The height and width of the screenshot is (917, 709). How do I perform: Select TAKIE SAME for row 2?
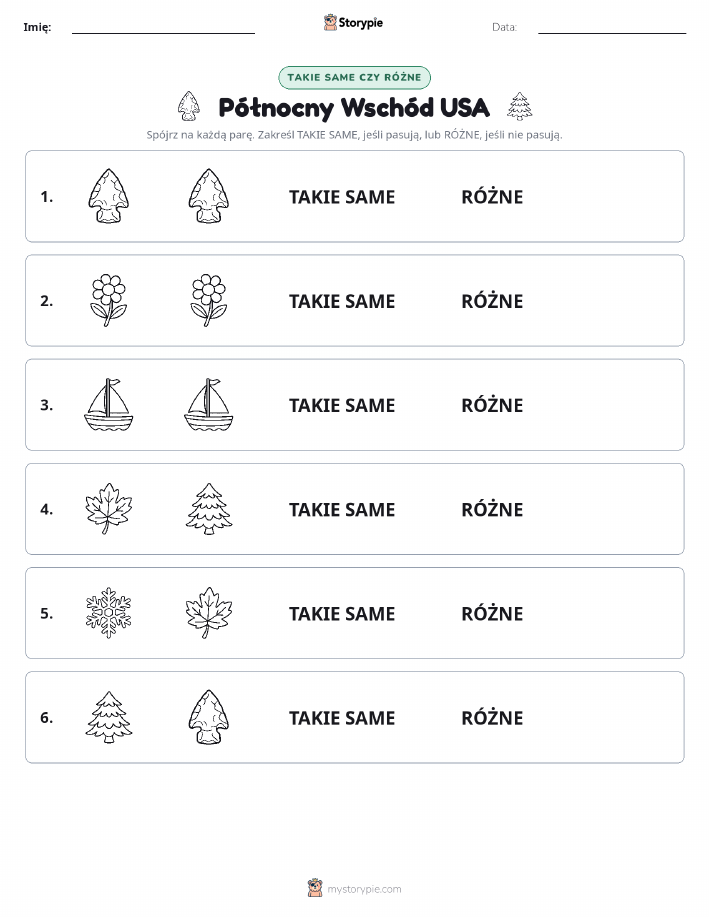pos(342,301)
